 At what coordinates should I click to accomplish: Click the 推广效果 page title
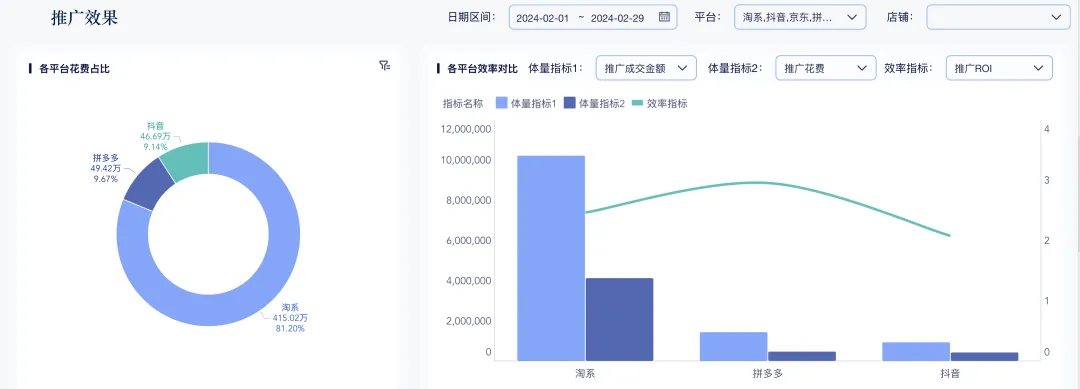click(x=85, y=18)
